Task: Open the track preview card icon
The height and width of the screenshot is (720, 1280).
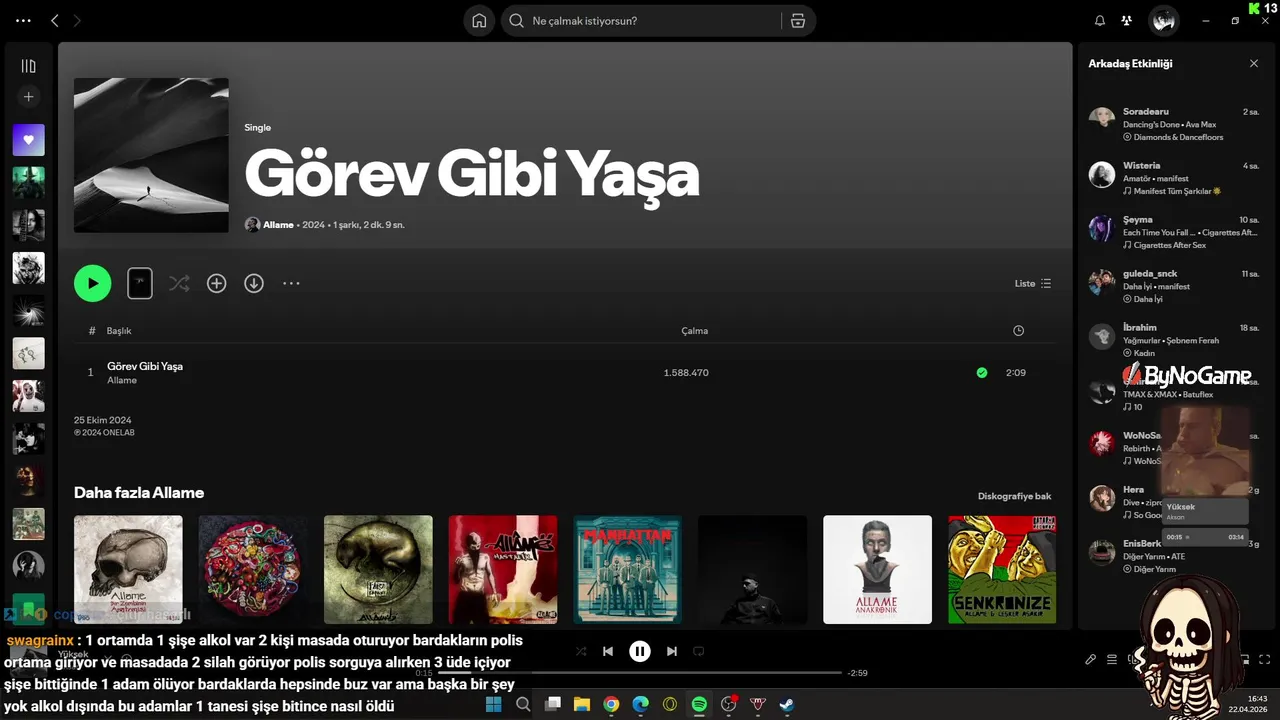Action: coord(140,283)
